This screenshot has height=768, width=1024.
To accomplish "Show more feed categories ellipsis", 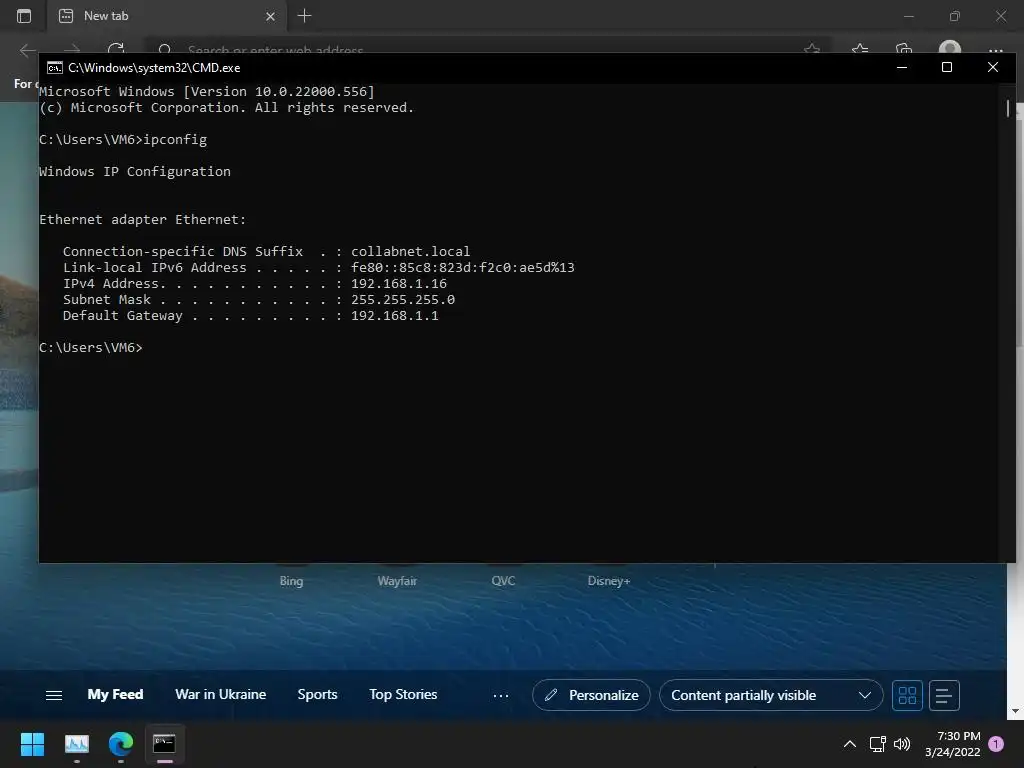I will pos(501,696).
